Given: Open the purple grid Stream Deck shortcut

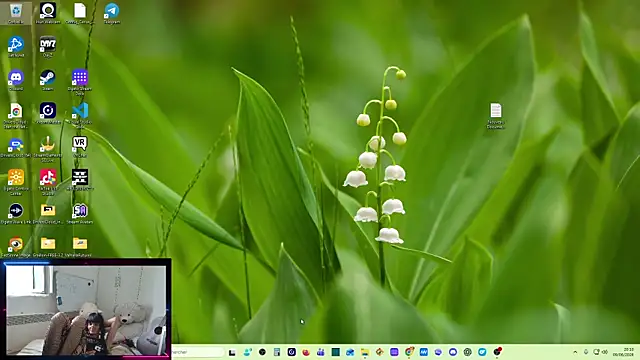Looking at the screenshot, I should (x=80, y=82).
